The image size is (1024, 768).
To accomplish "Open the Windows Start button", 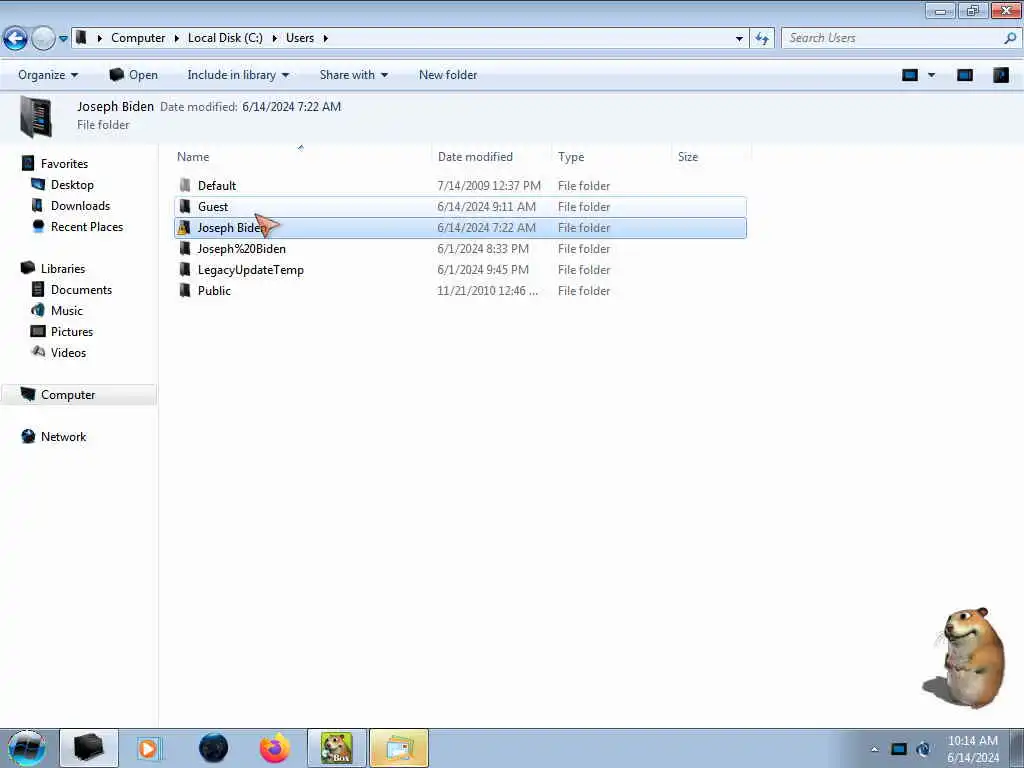I will tap(27, 748).
